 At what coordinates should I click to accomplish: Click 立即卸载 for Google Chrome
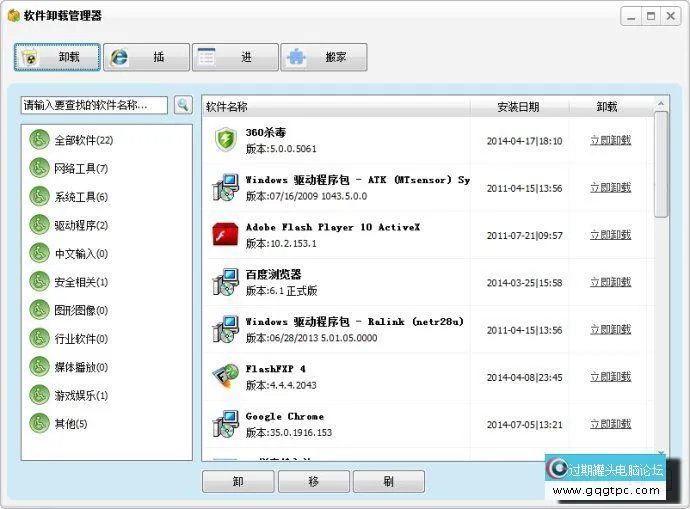click(x=611, y=424)
